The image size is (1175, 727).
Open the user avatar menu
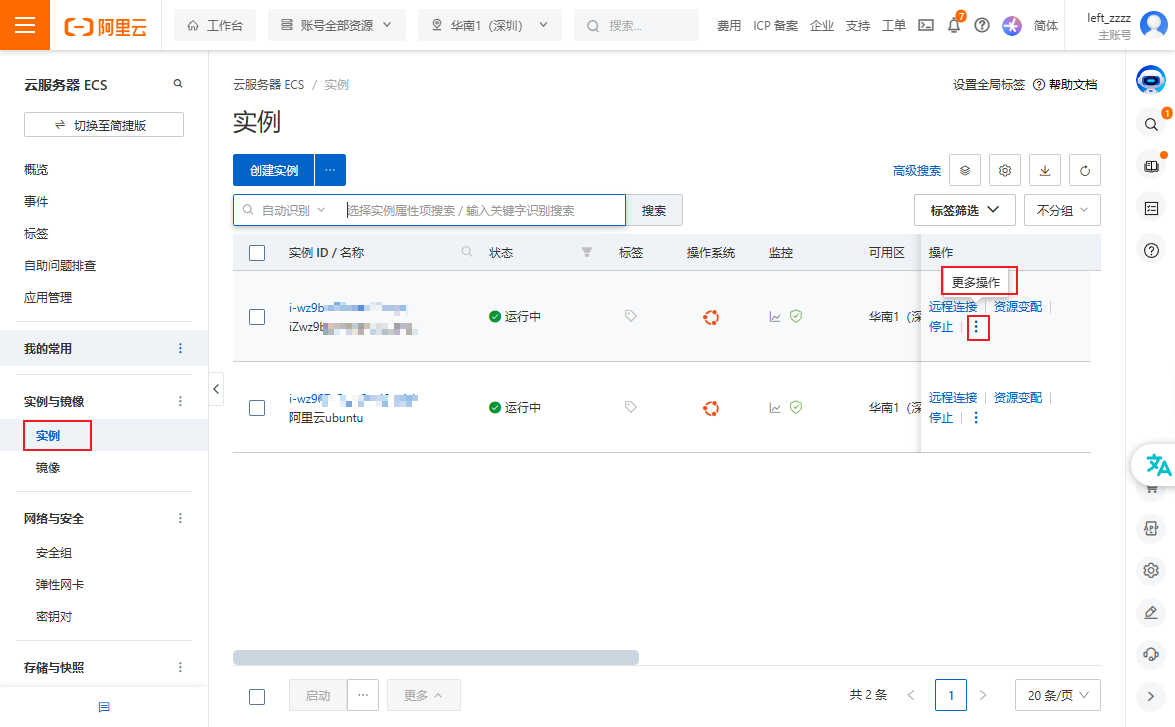point(1154,25)
